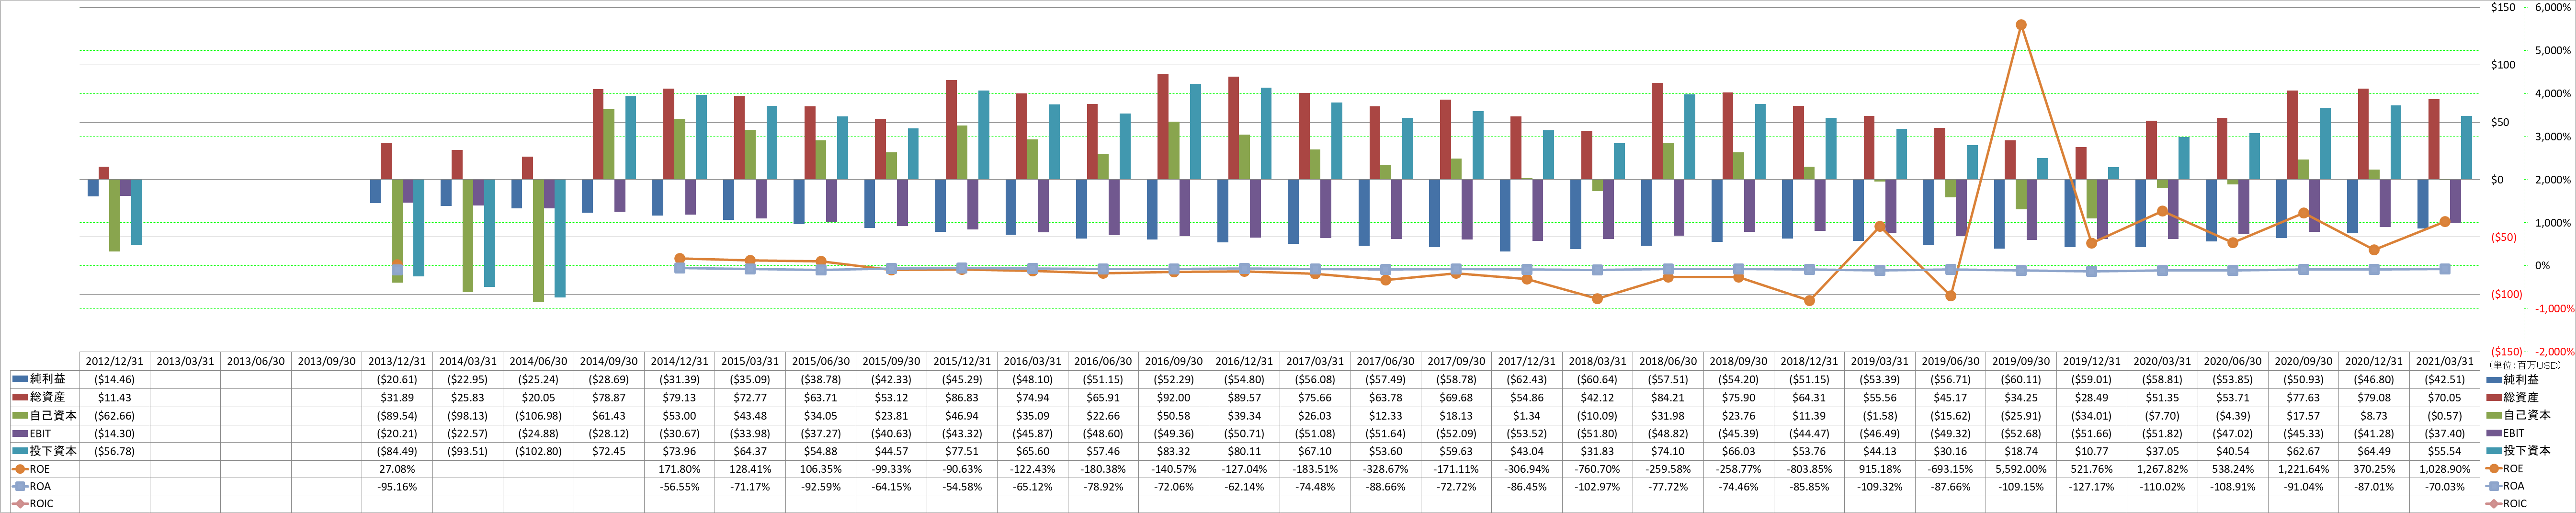This screenshot has height=513, width=2576.
Task: Select the 2016/09/30 column header
Action: [x=1174, y=361]
